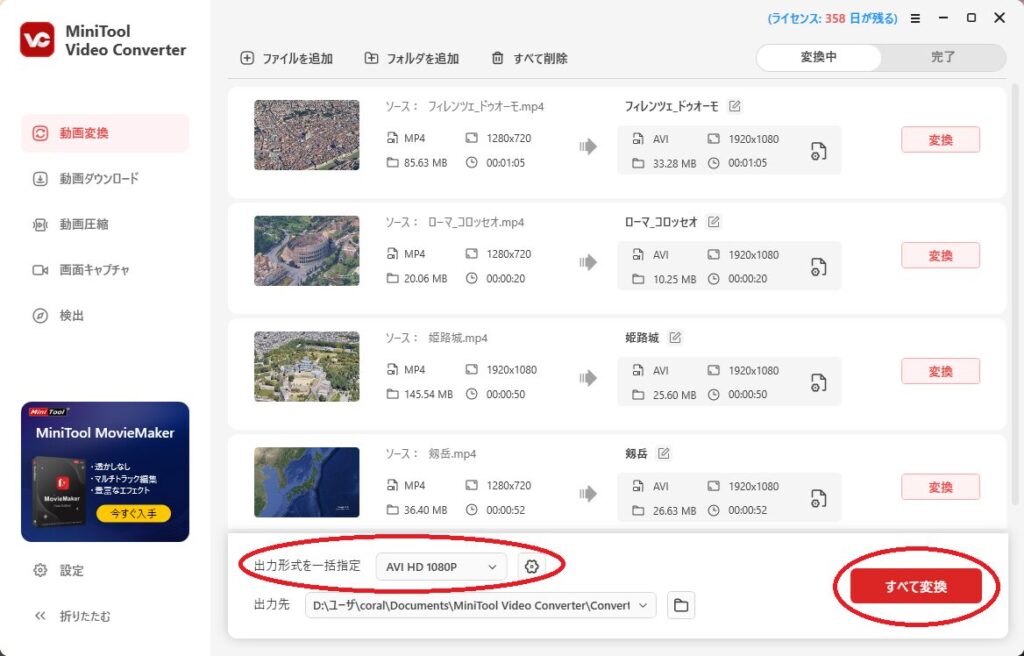The width and height of the screenshot is (1024, 656).
Task: Open the AVI HD 1080P format dropdown
Action: pyautogui.click(x=441, y=566)
